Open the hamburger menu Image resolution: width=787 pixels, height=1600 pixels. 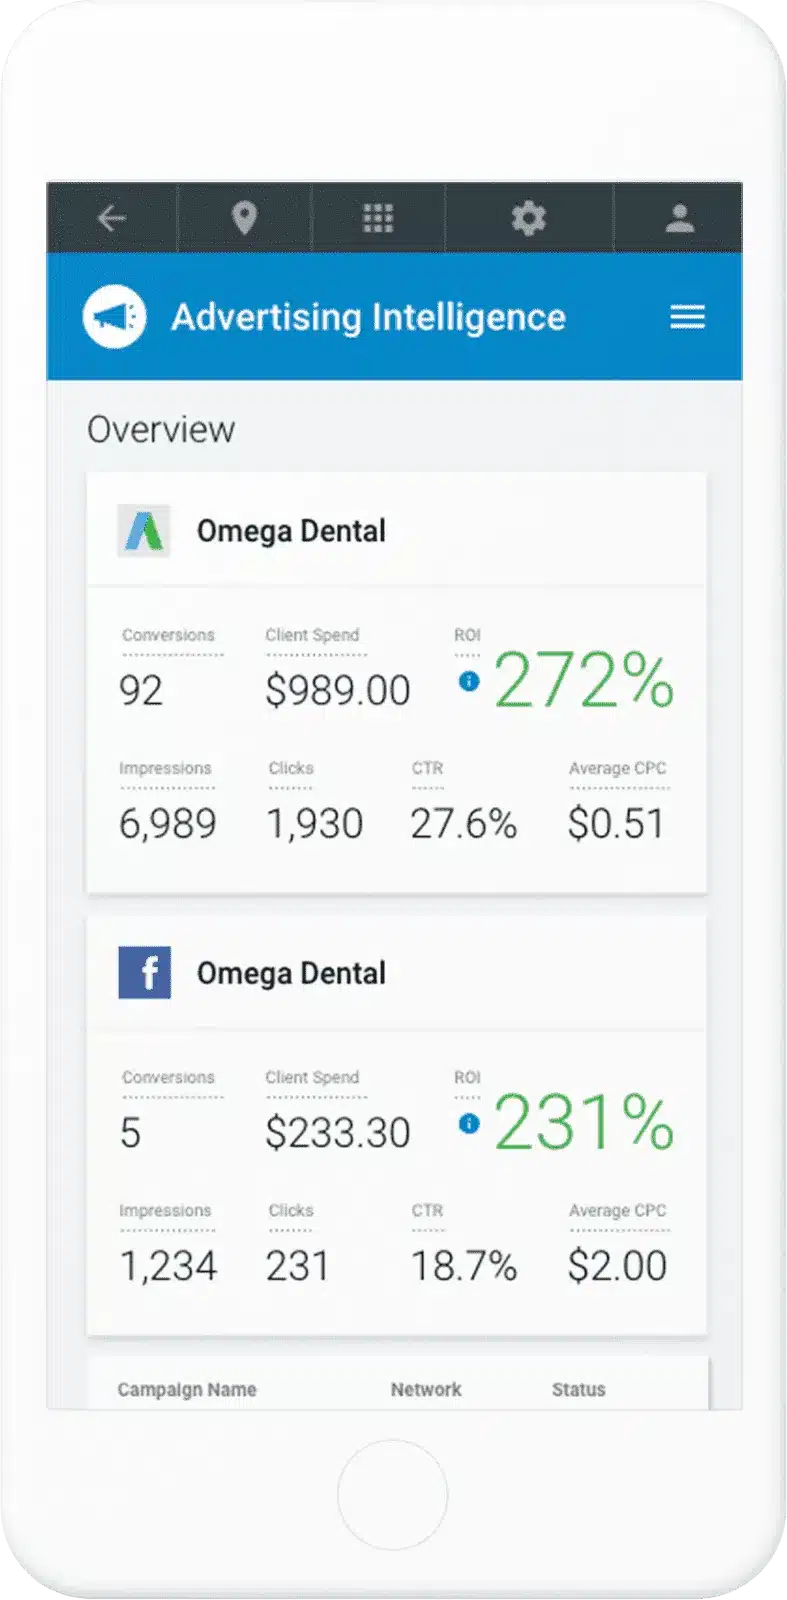pyautogui.click(x=687, y=317)
